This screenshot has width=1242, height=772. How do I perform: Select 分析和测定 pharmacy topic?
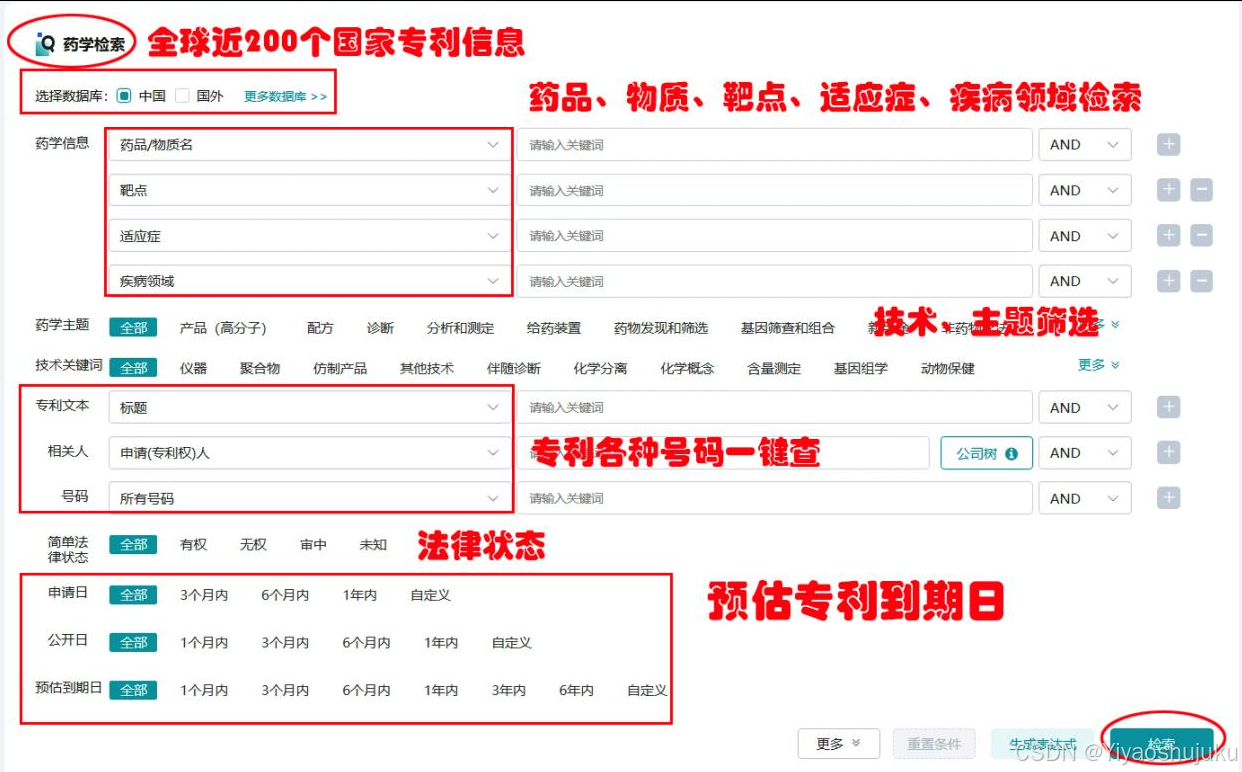pos(460,328)
